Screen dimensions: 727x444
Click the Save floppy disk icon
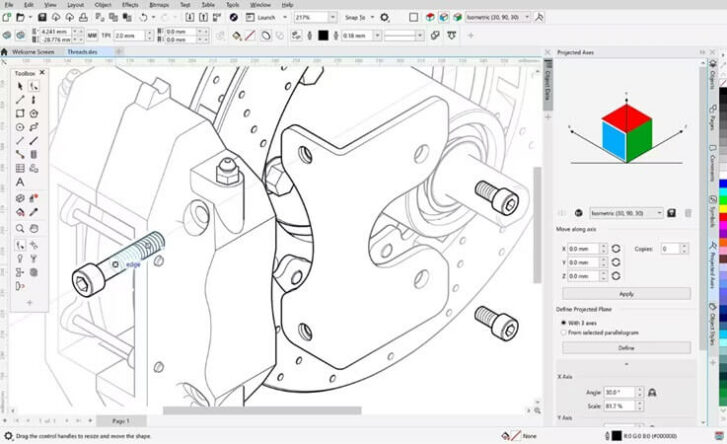click(42, 17)
